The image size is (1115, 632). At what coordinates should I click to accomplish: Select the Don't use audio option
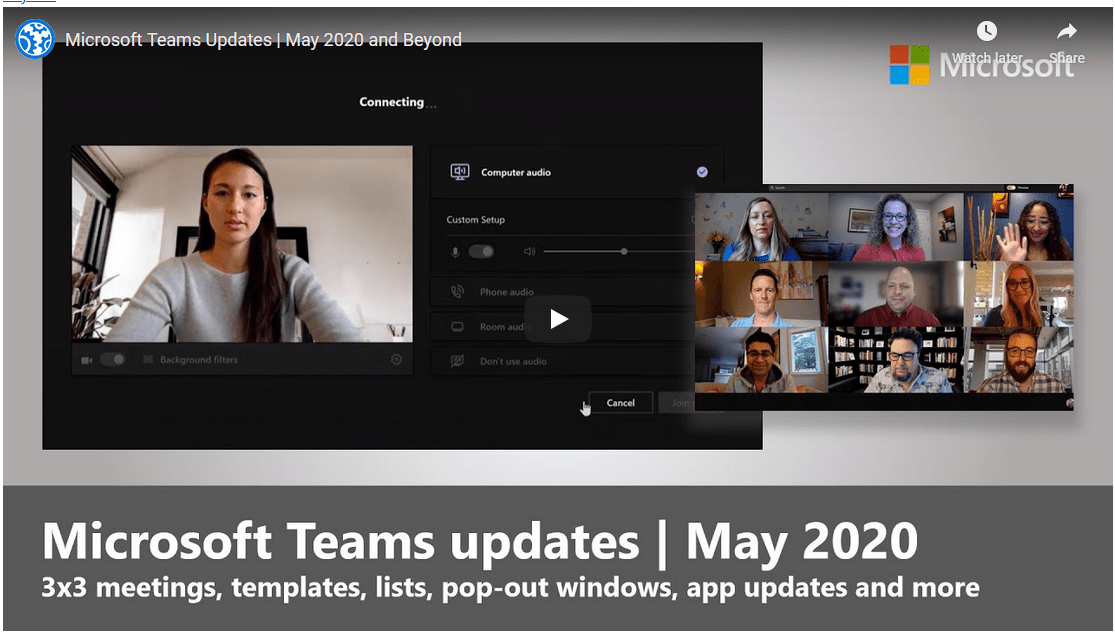pyautogui.click(x=513, y=361)
